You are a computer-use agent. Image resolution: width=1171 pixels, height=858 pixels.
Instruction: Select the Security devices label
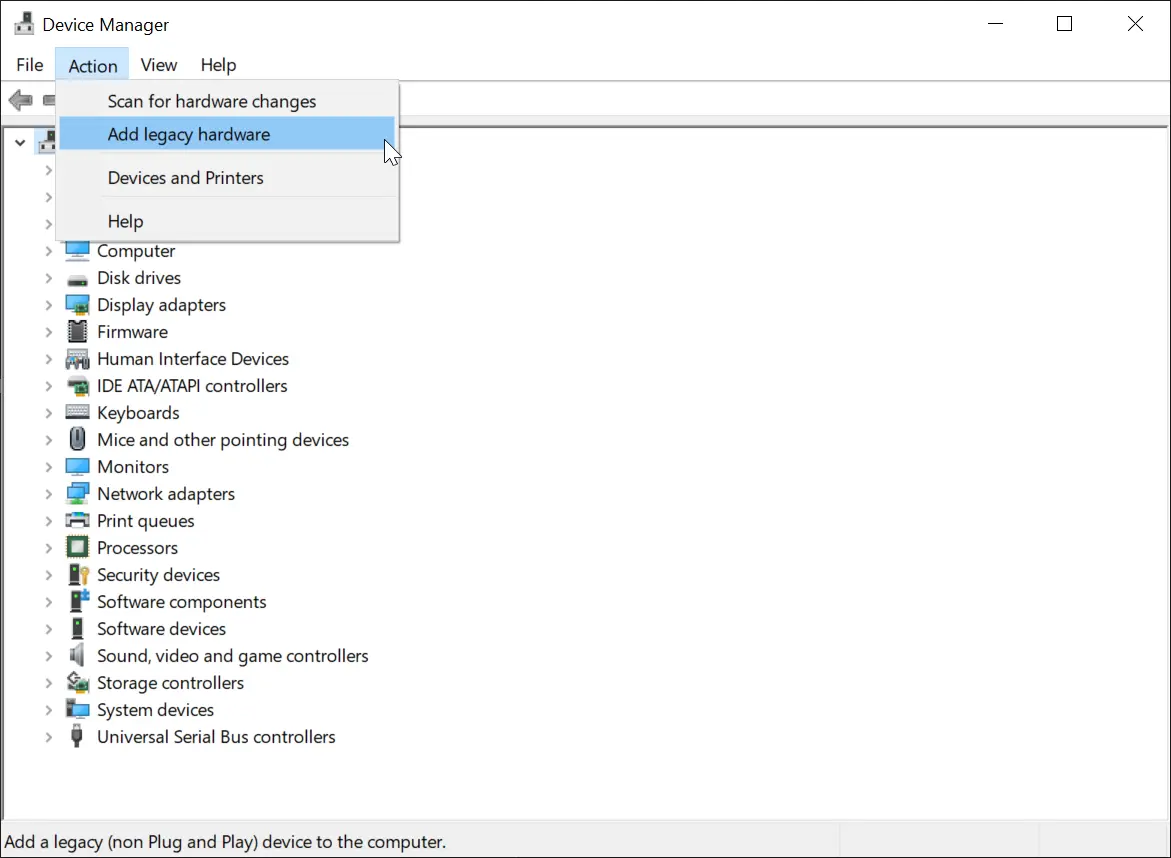(158, 575)
